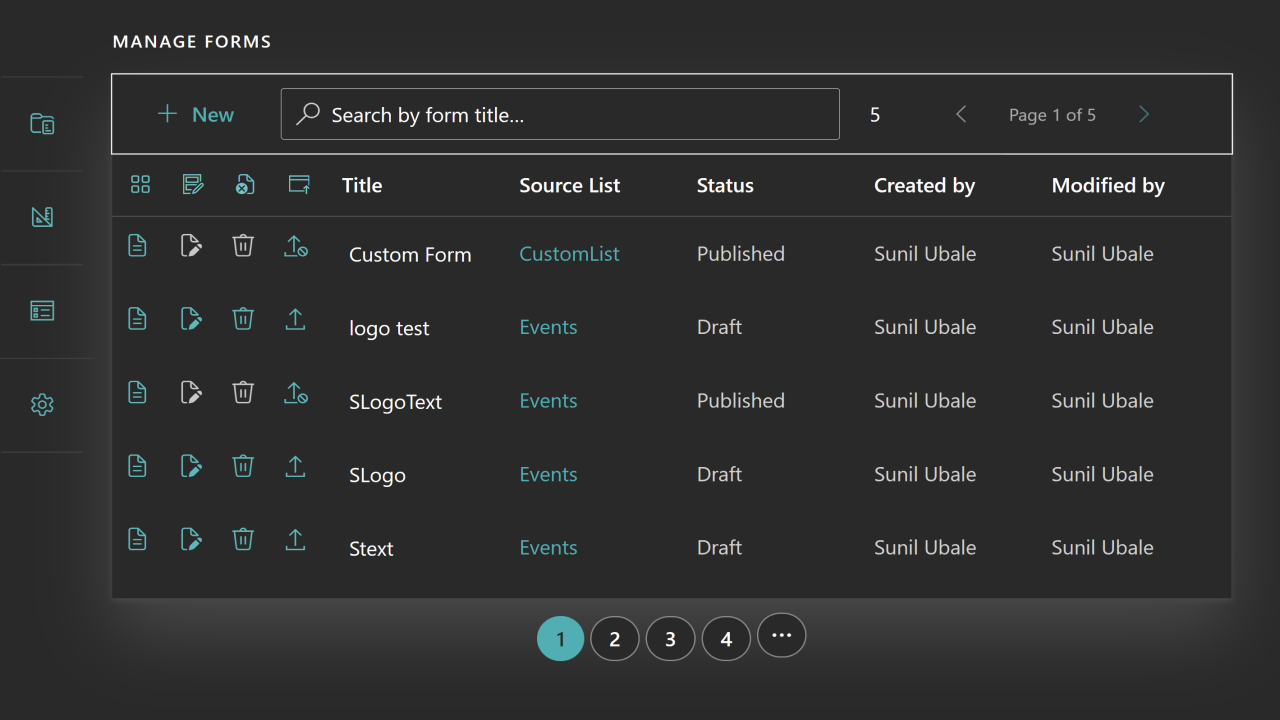
Task: Show more pages ellipsis button
Action: pos(782,635)
